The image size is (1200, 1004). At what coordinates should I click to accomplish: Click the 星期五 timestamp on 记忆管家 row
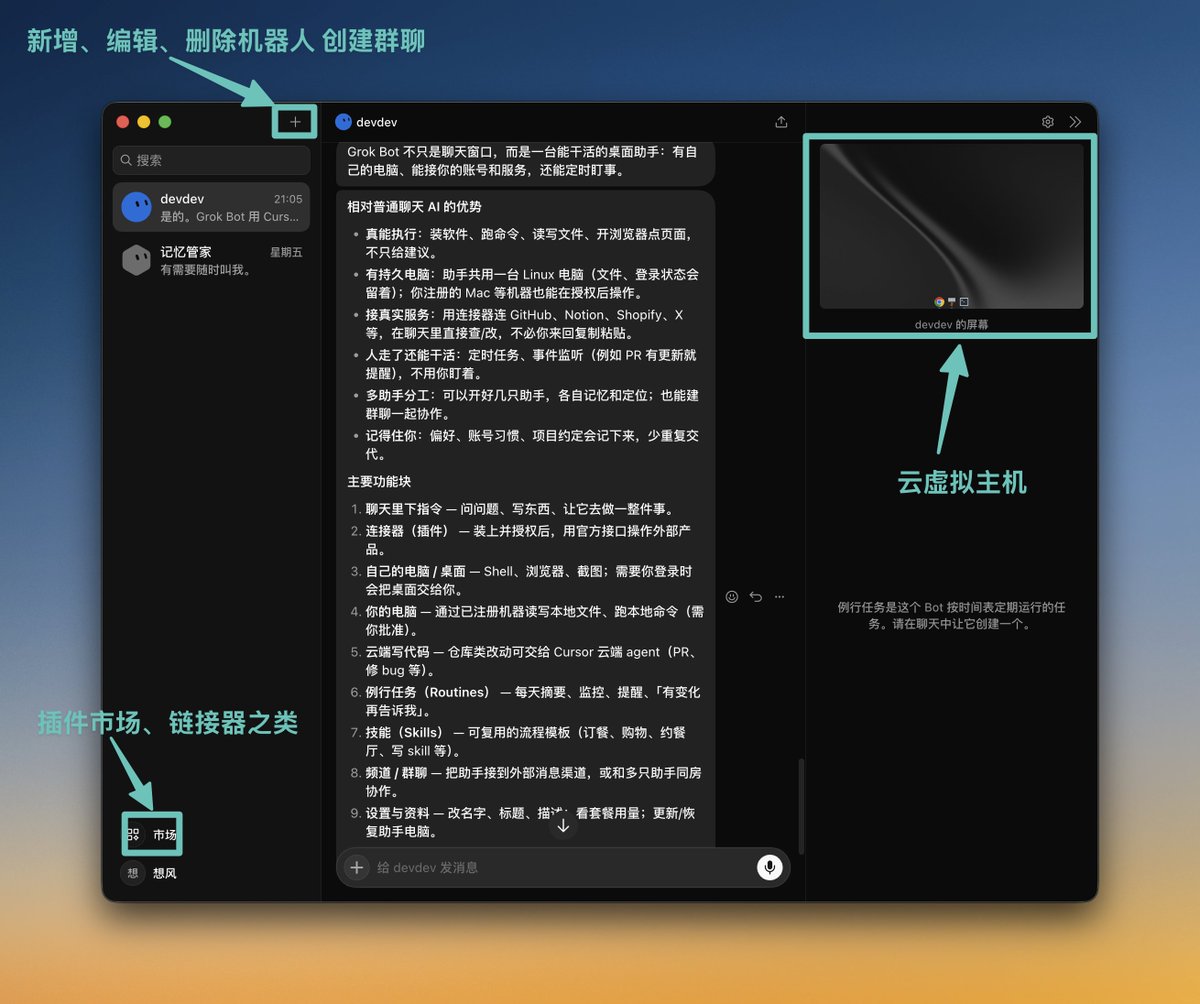coord(286,253)
